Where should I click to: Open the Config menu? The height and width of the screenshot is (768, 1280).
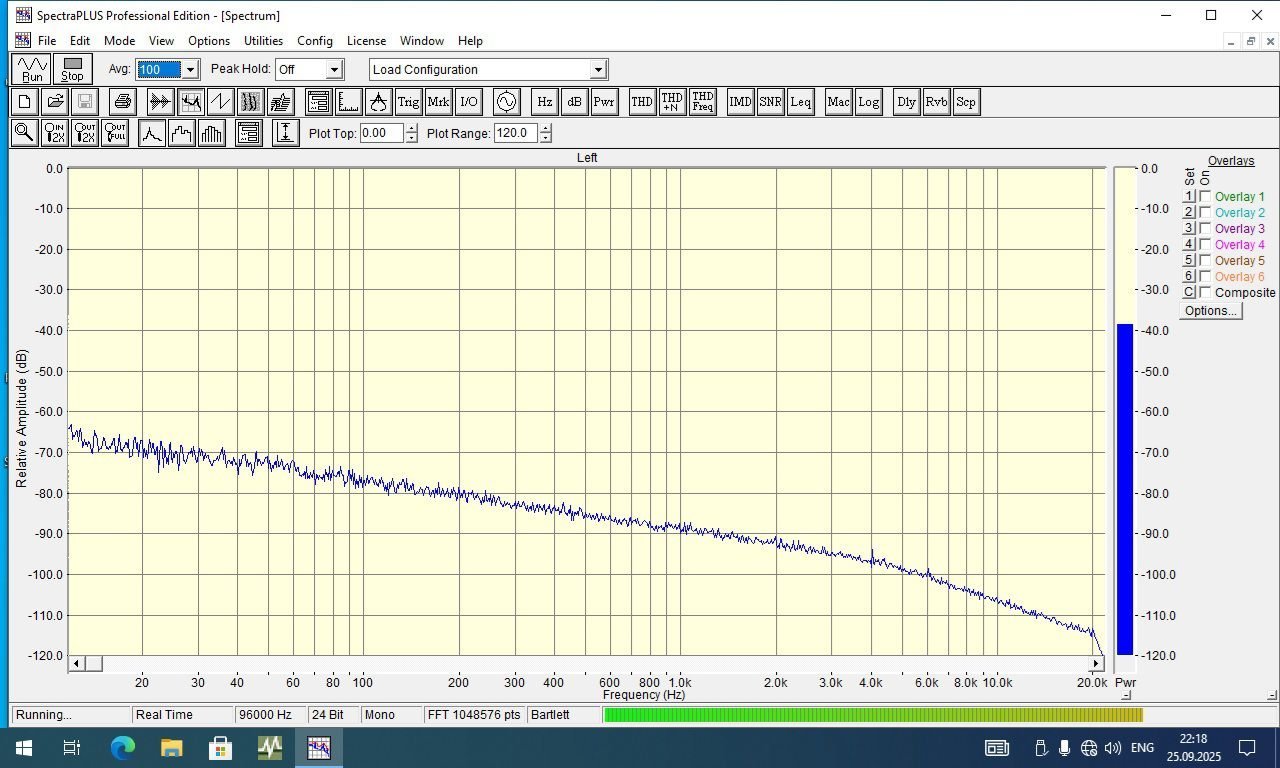[314, 41]
